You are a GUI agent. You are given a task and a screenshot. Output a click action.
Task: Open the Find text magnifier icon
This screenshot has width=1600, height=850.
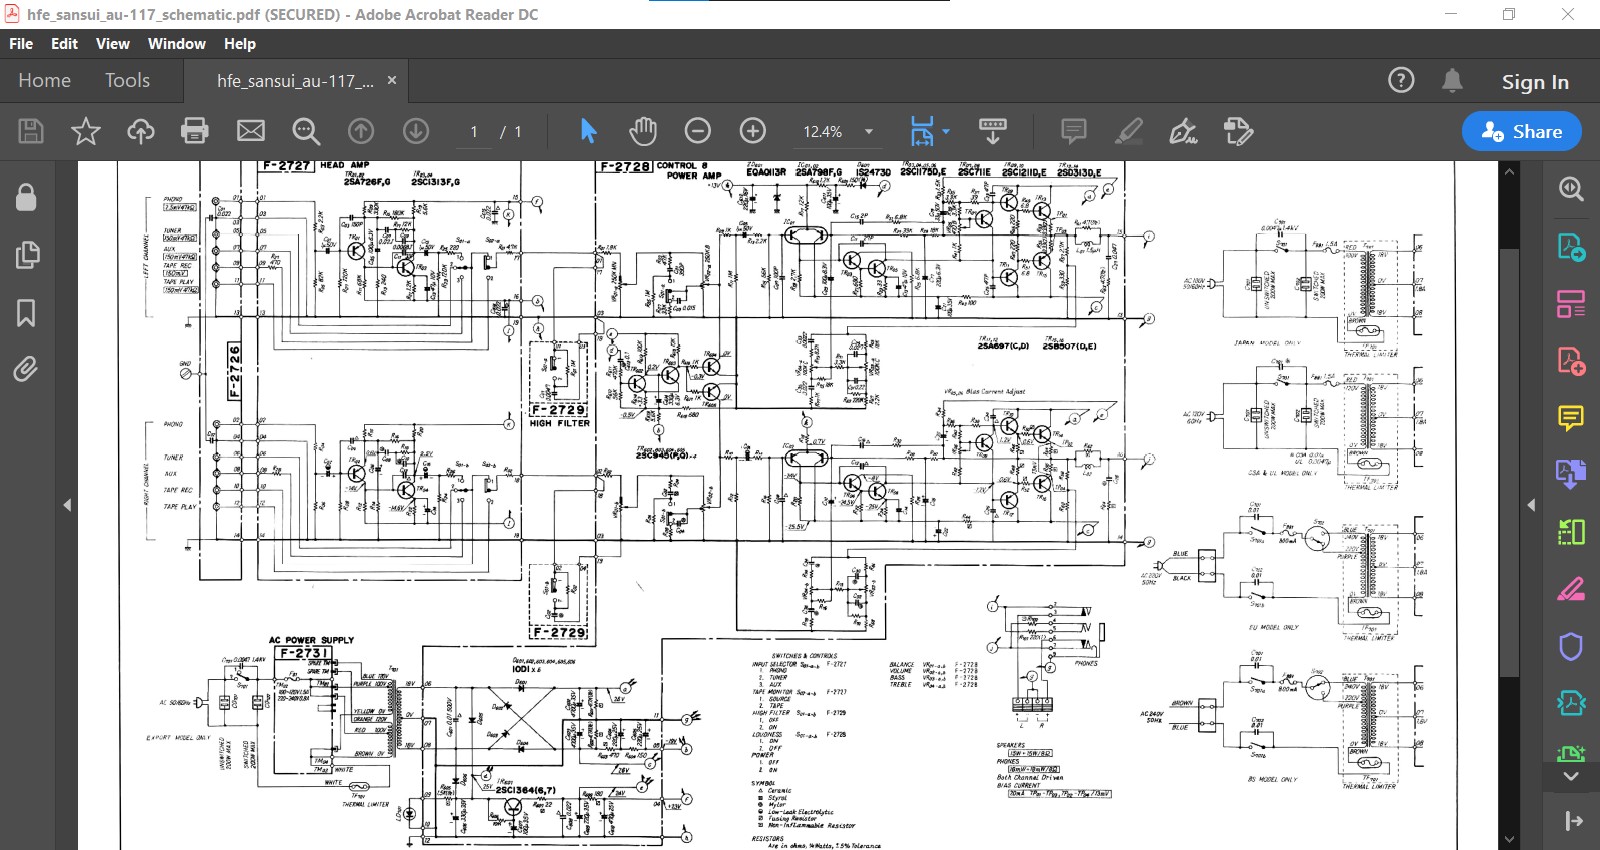point(305,131)
